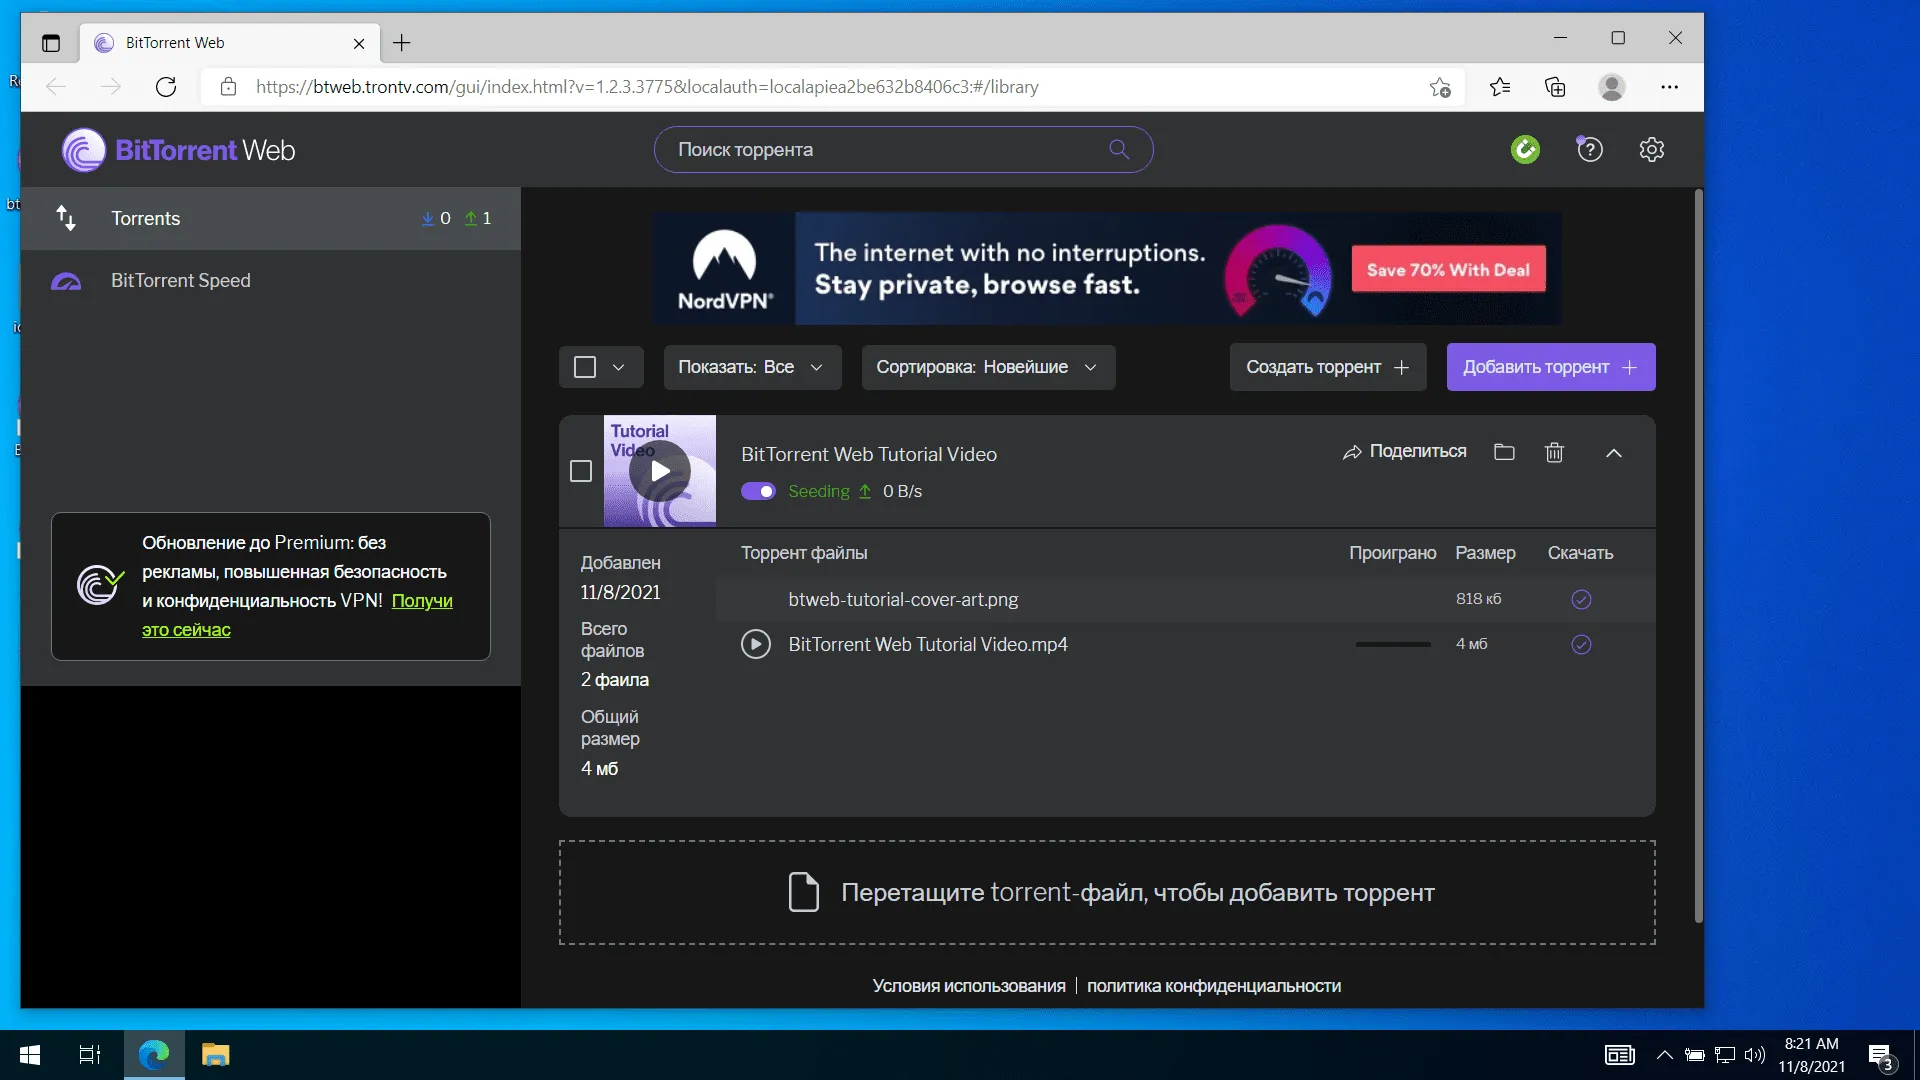Screen dimensions: 1920x1080
Task: Select the Torrents sidebar item
Action: (271, 218)
